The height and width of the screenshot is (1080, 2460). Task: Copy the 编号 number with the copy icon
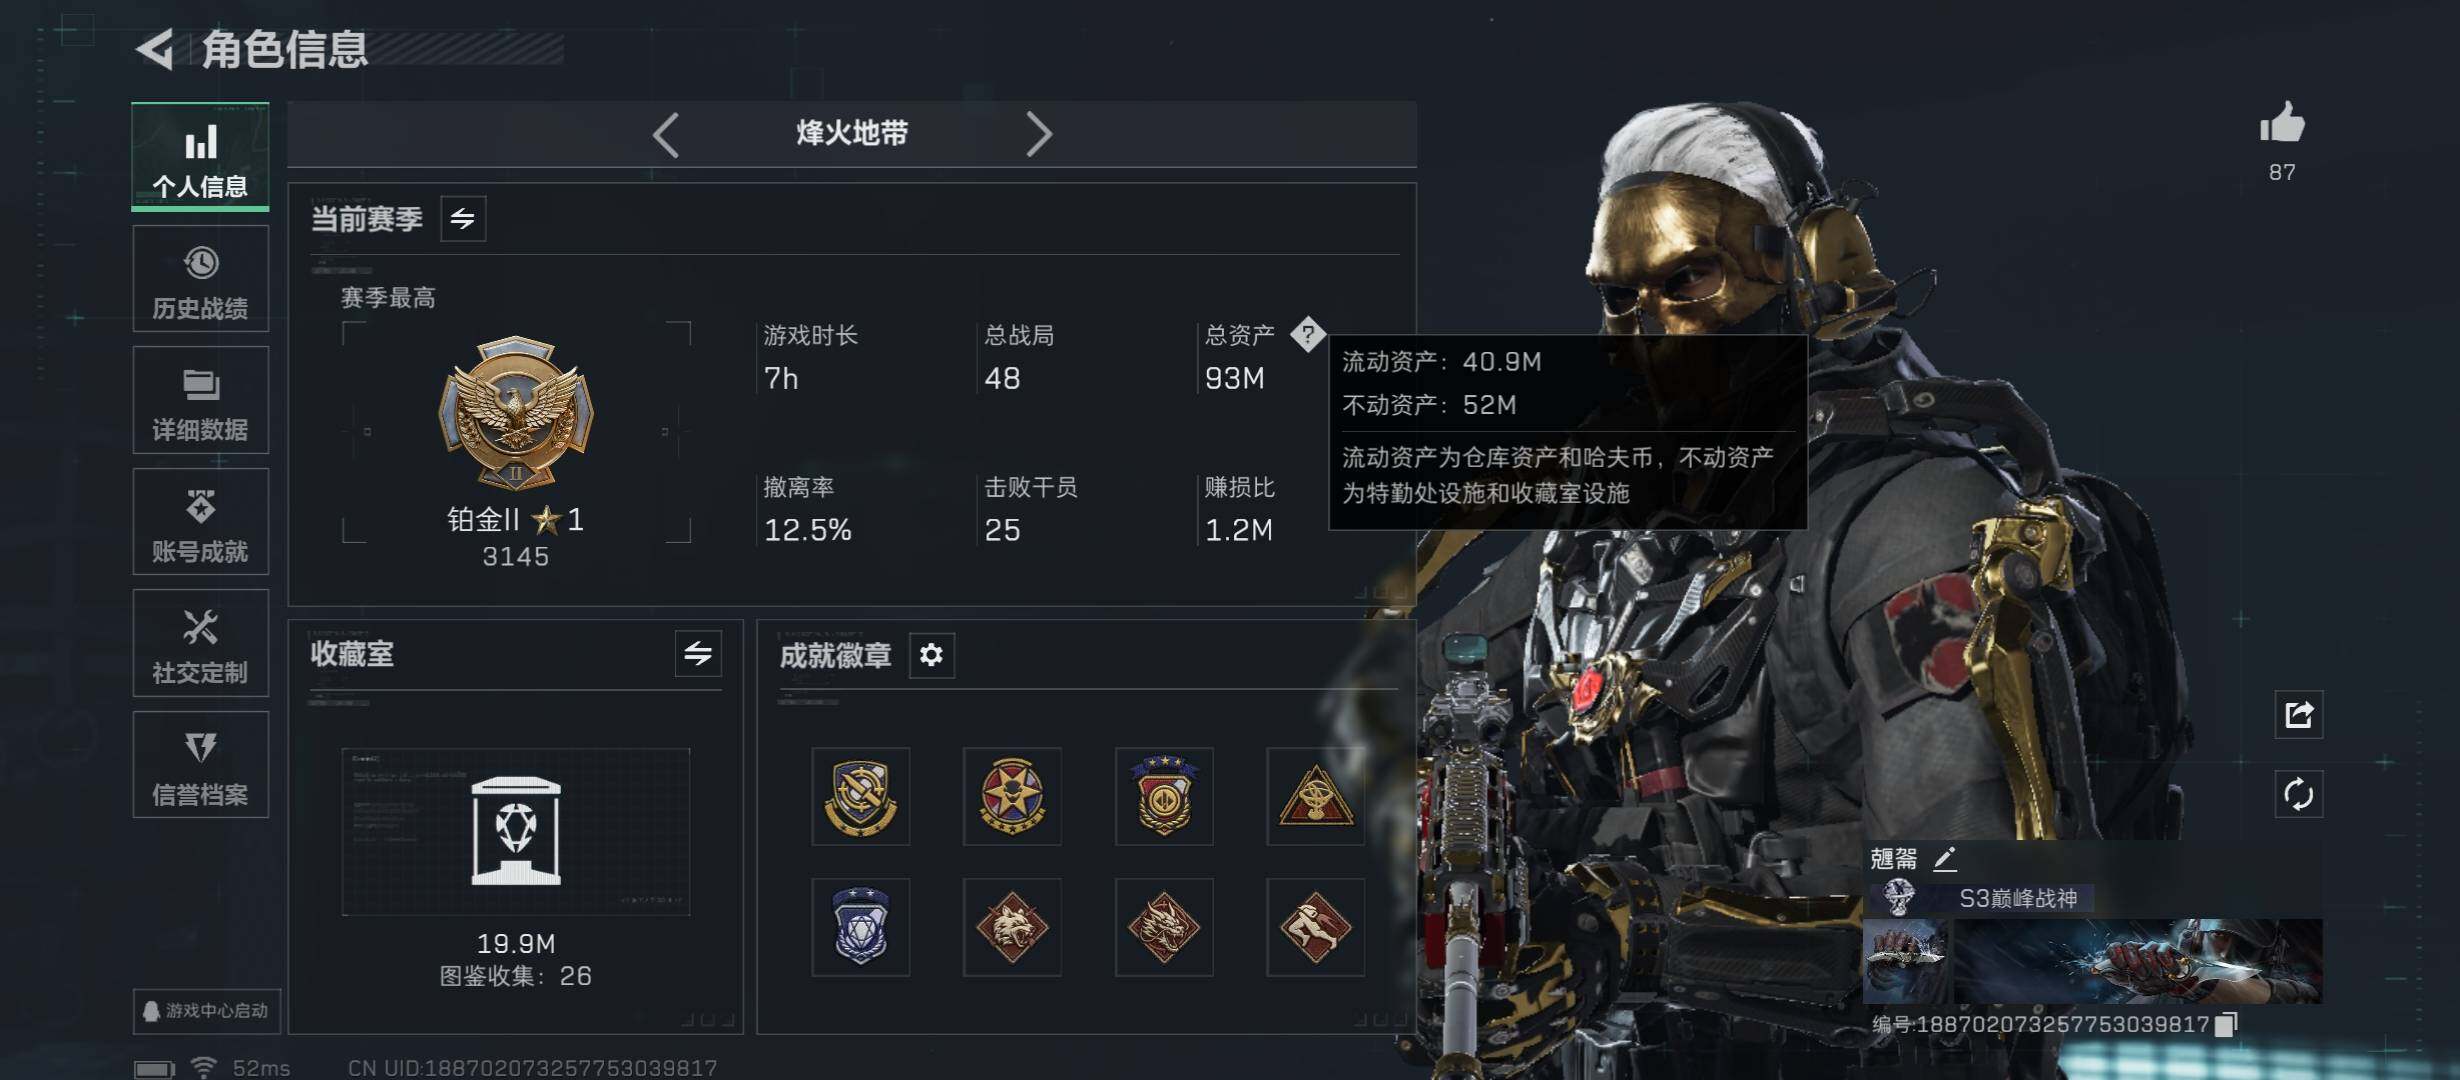point(2226,1024)
